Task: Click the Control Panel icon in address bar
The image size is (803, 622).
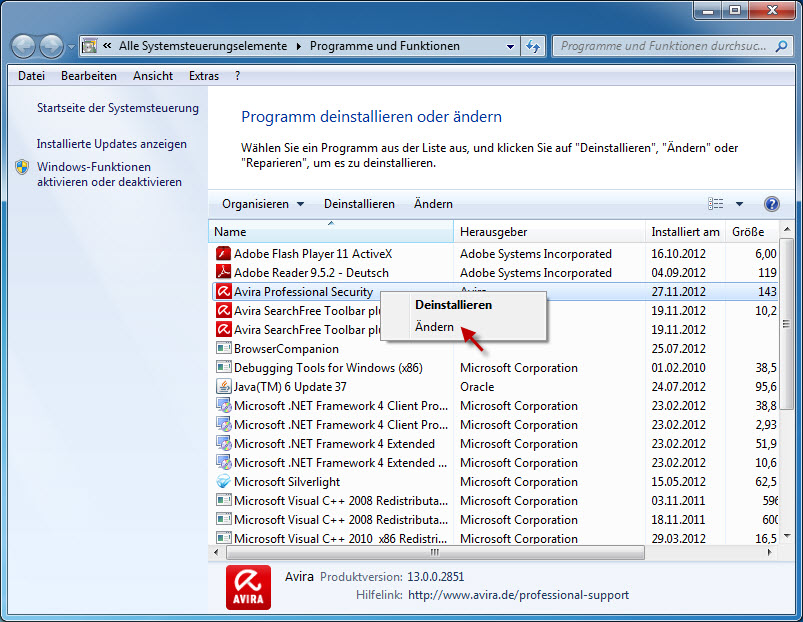Action: [x=90, y=46]
